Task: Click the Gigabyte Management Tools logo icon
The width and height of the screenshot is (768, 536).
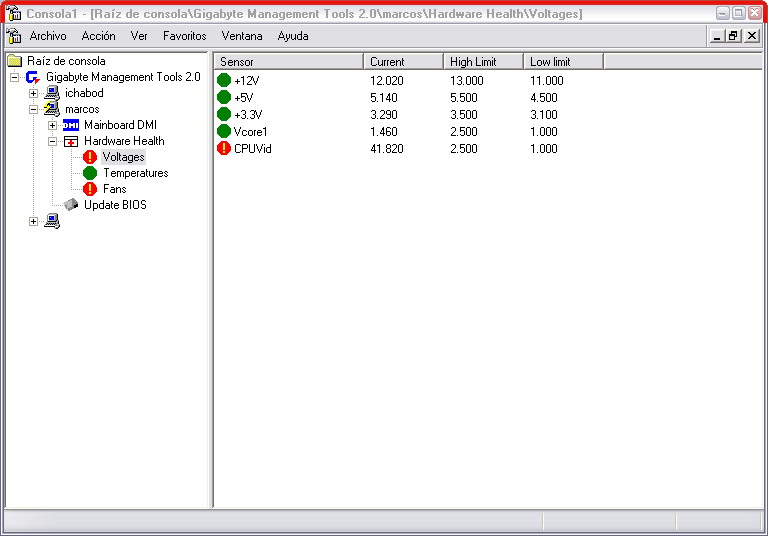Action: pos(33,77)
